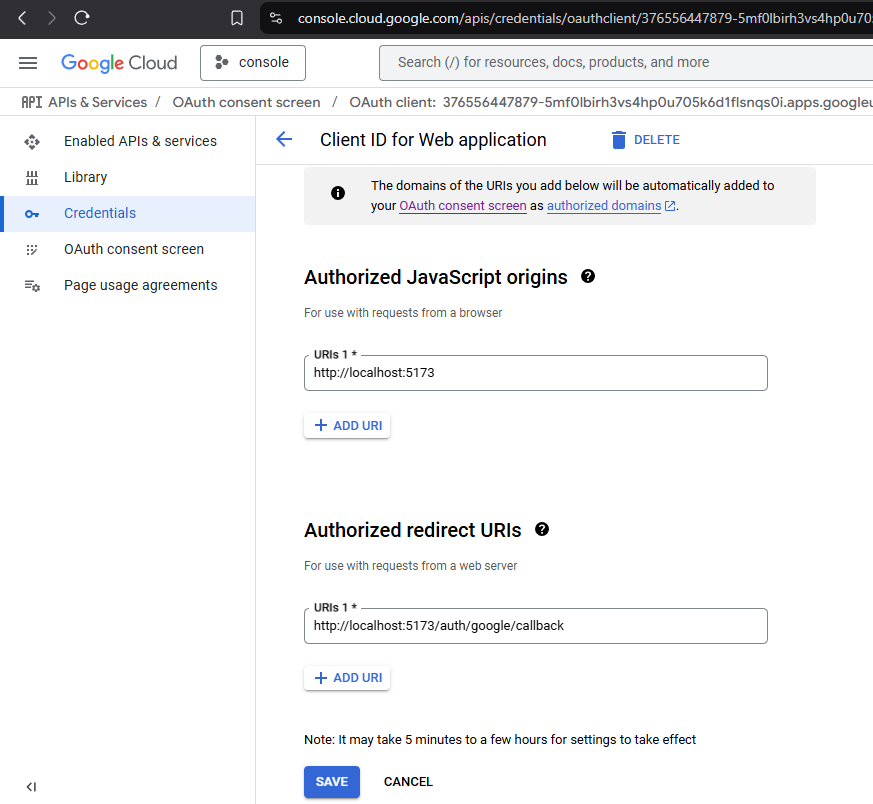The image size is (873, 804).
Task: Click the console URL in address bar
Action: pos(585,18)
